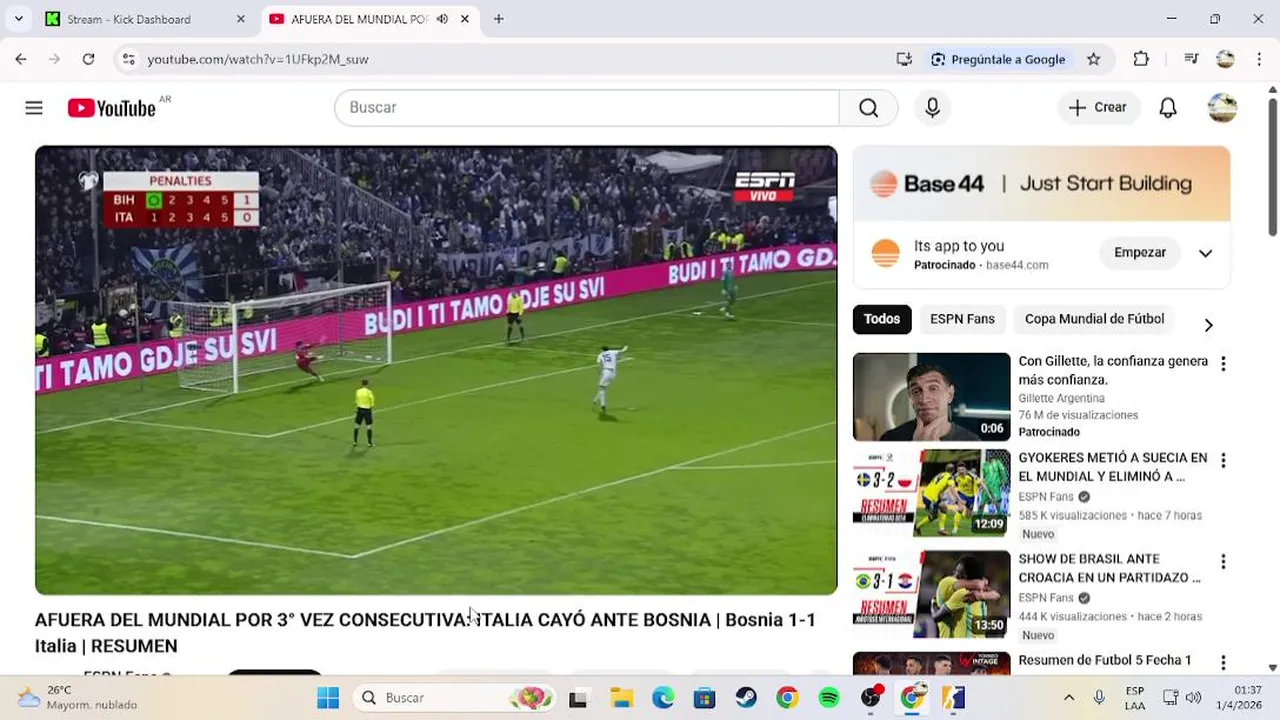The image size is (1280, 720).
Task: Click the page vertical scrollbar
Action: coord(1272,167)
